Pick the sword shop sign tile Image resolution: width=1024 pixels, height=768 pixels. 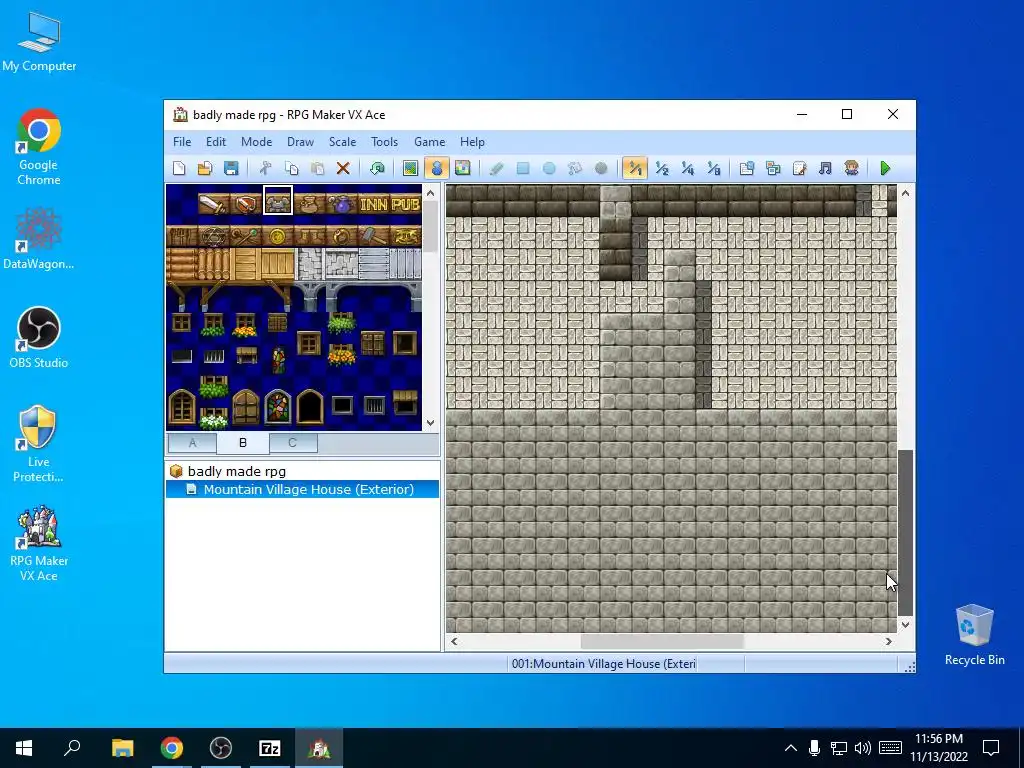coord(214,204)
